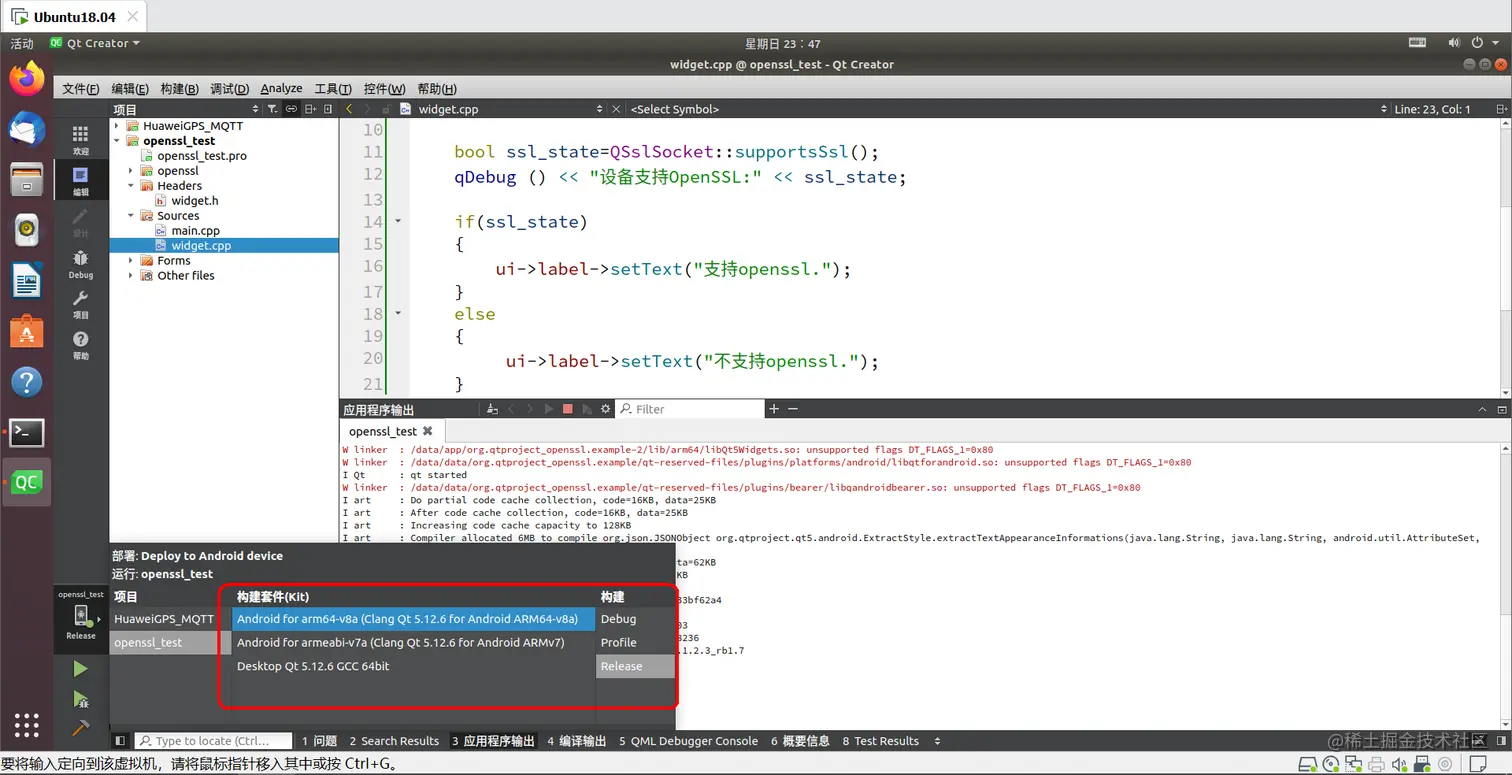
Task: Open the Terminal from the dock
Action: click(27, 433)
